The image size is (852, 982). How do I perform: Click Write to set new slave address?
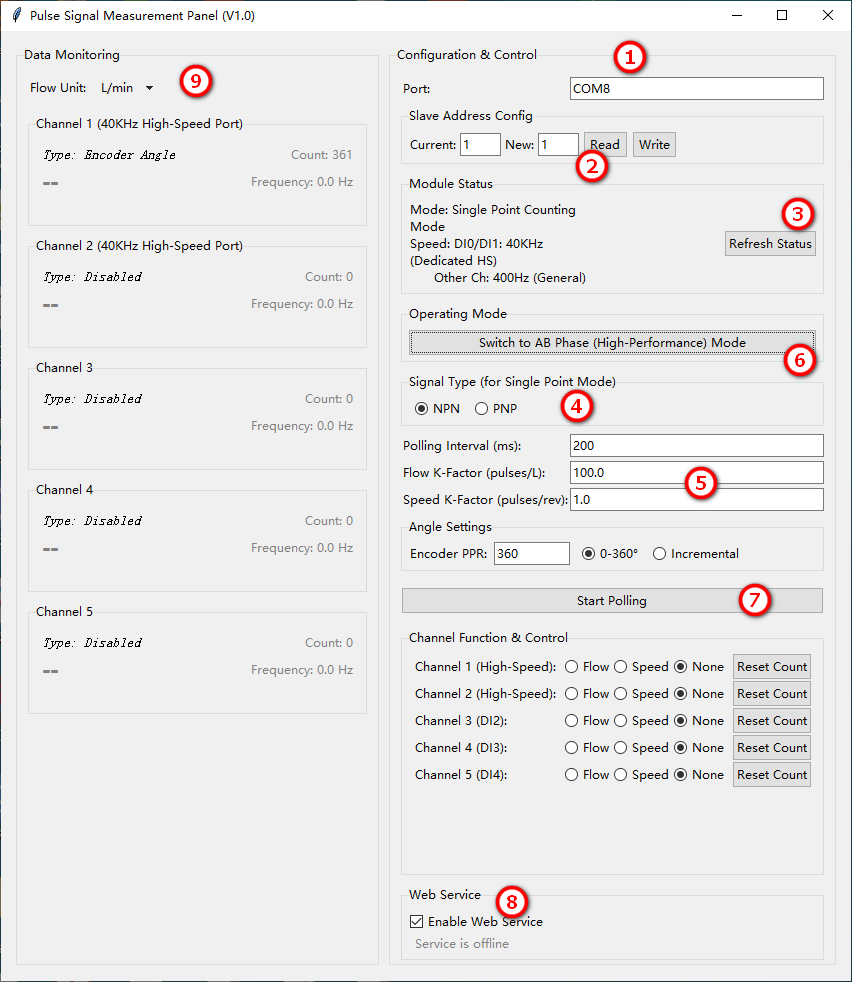653,144
